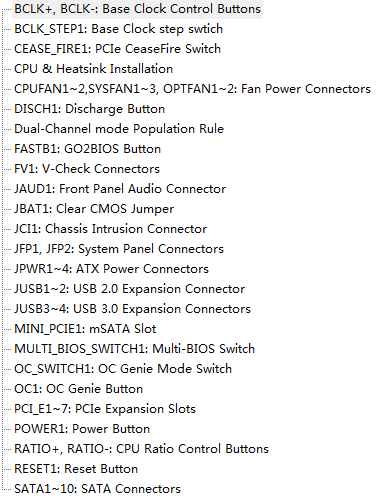Select BCLK+, BCLK-: Base Clock Control Buttons entry

[137, 9]
